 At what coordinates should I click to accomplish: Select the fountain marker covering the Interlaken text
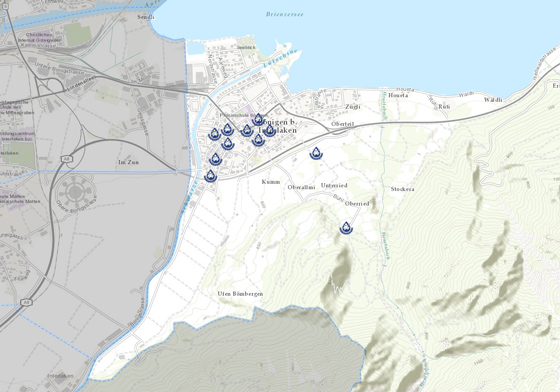click(x=269, y=130)
